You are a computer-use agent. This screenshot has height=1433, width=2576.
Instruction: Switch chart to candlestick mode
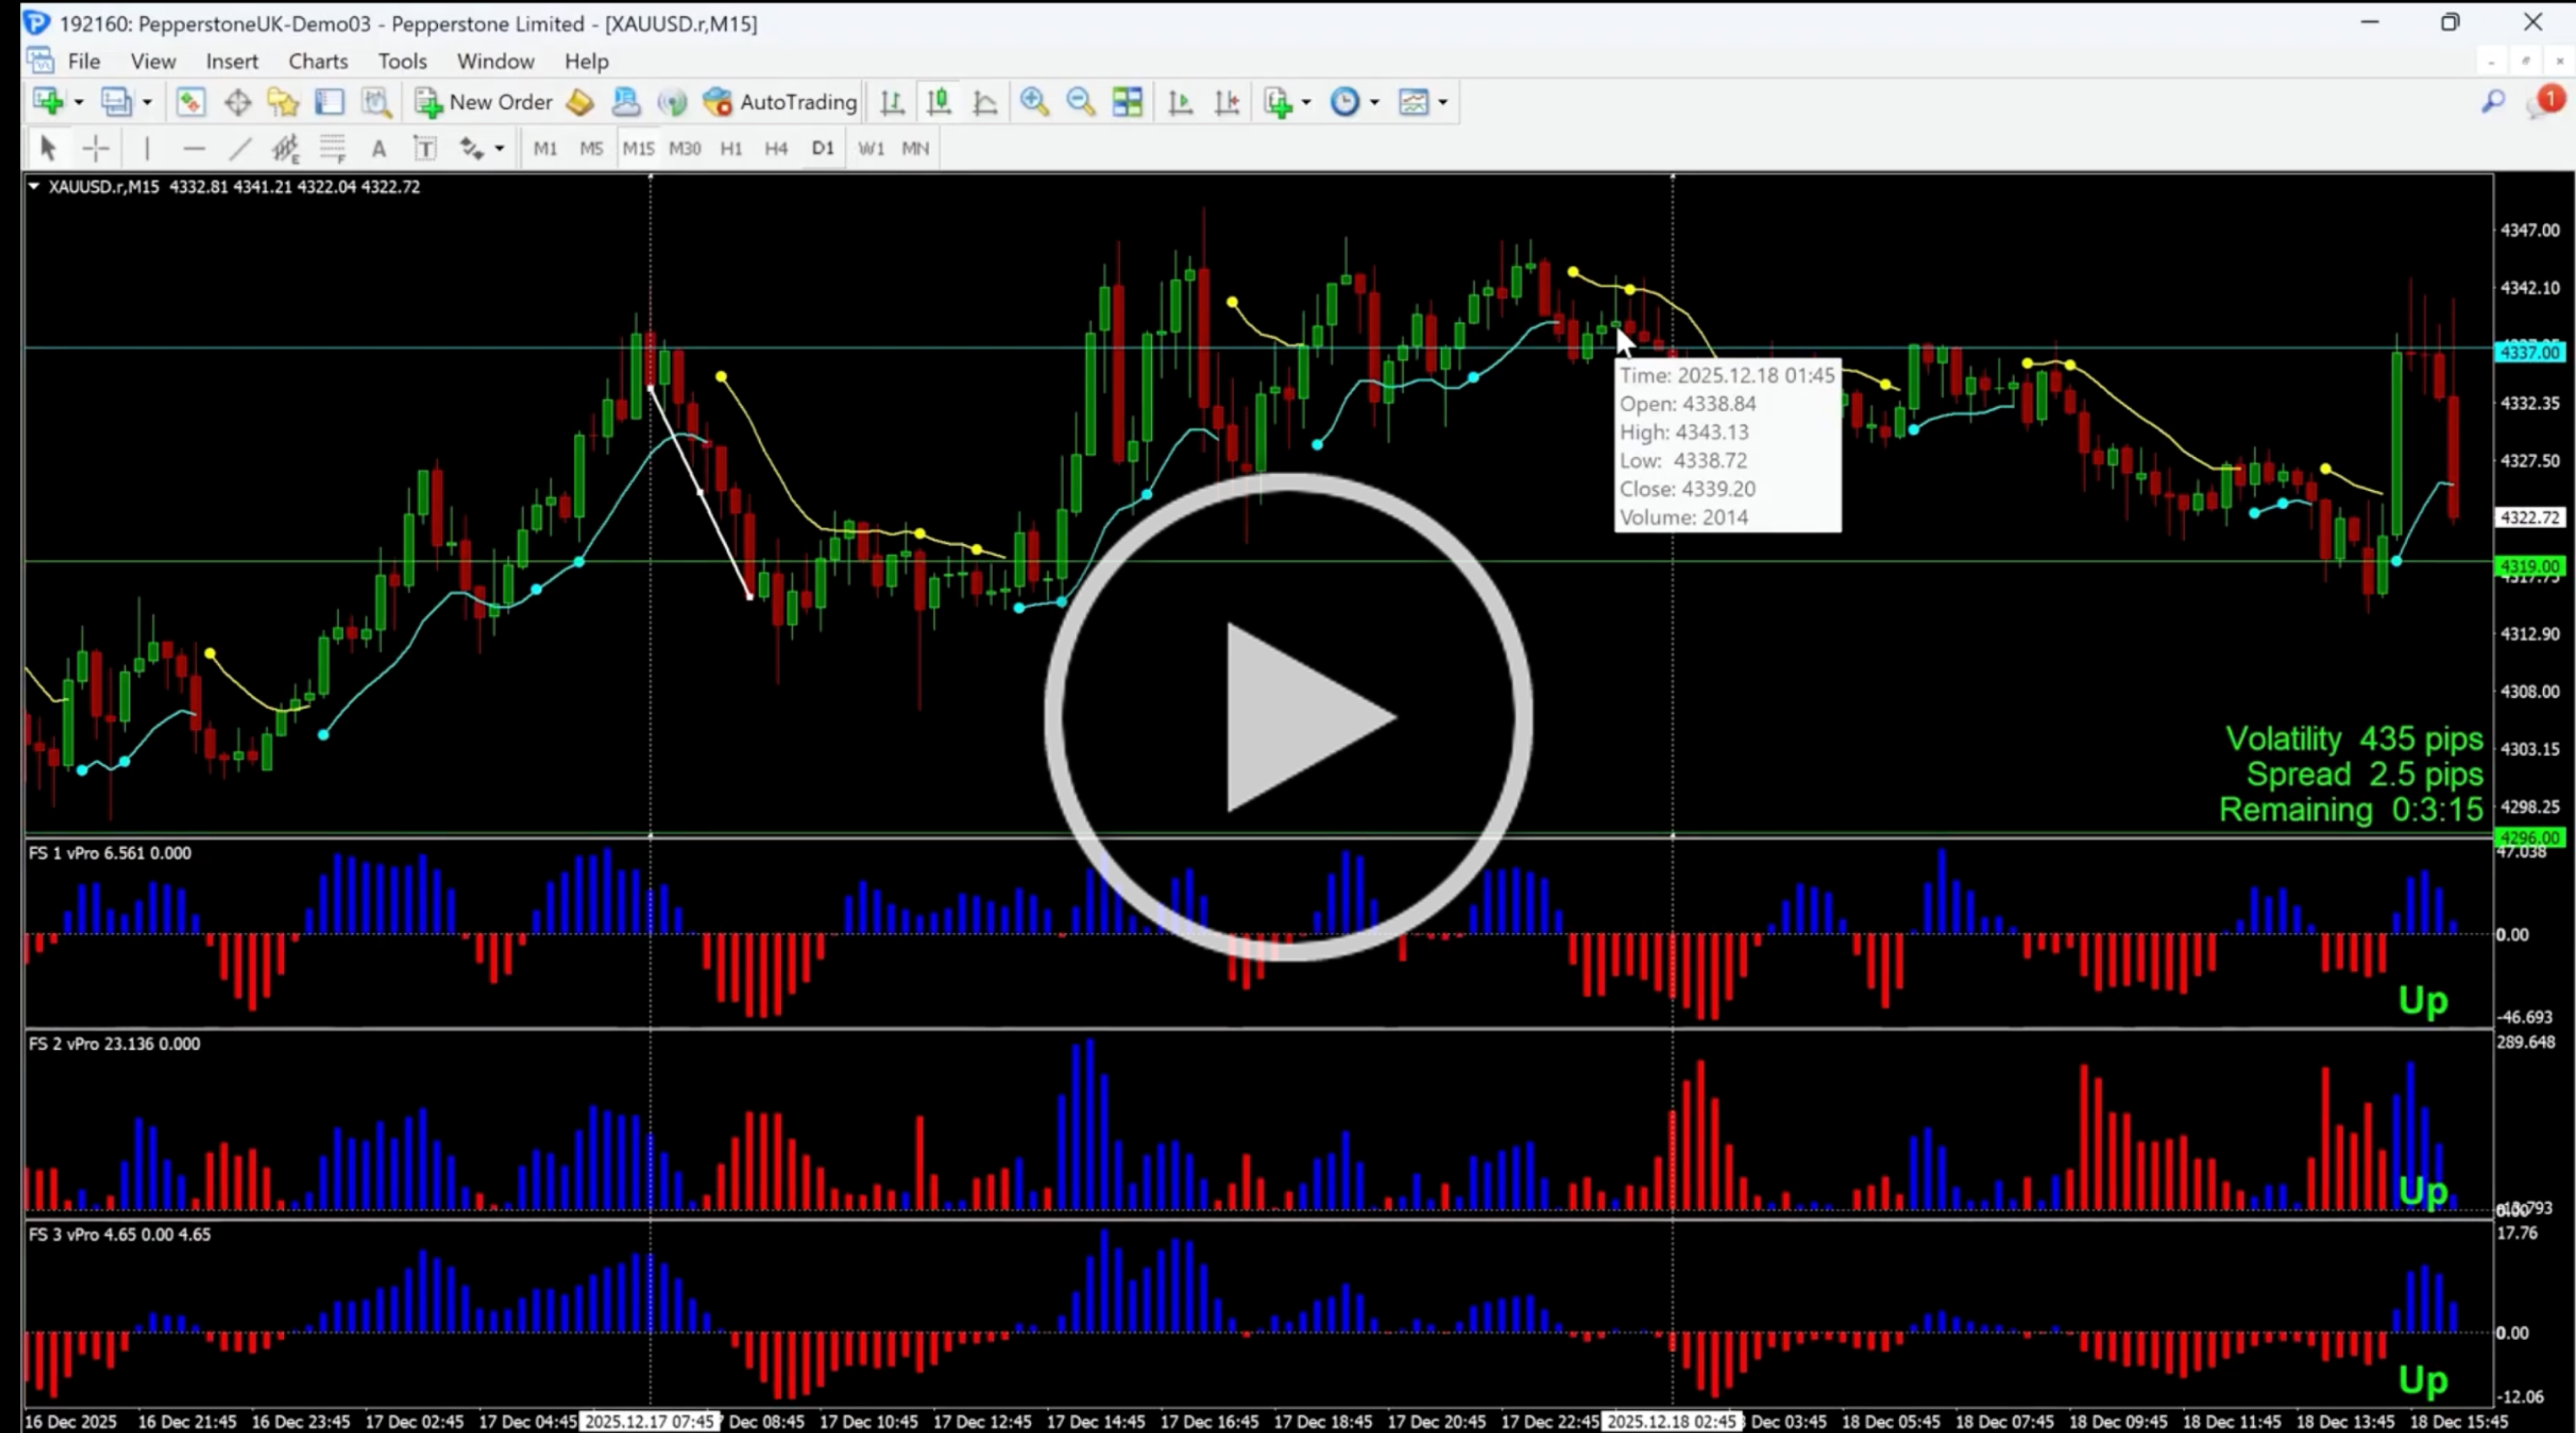[x=938, y=102]
